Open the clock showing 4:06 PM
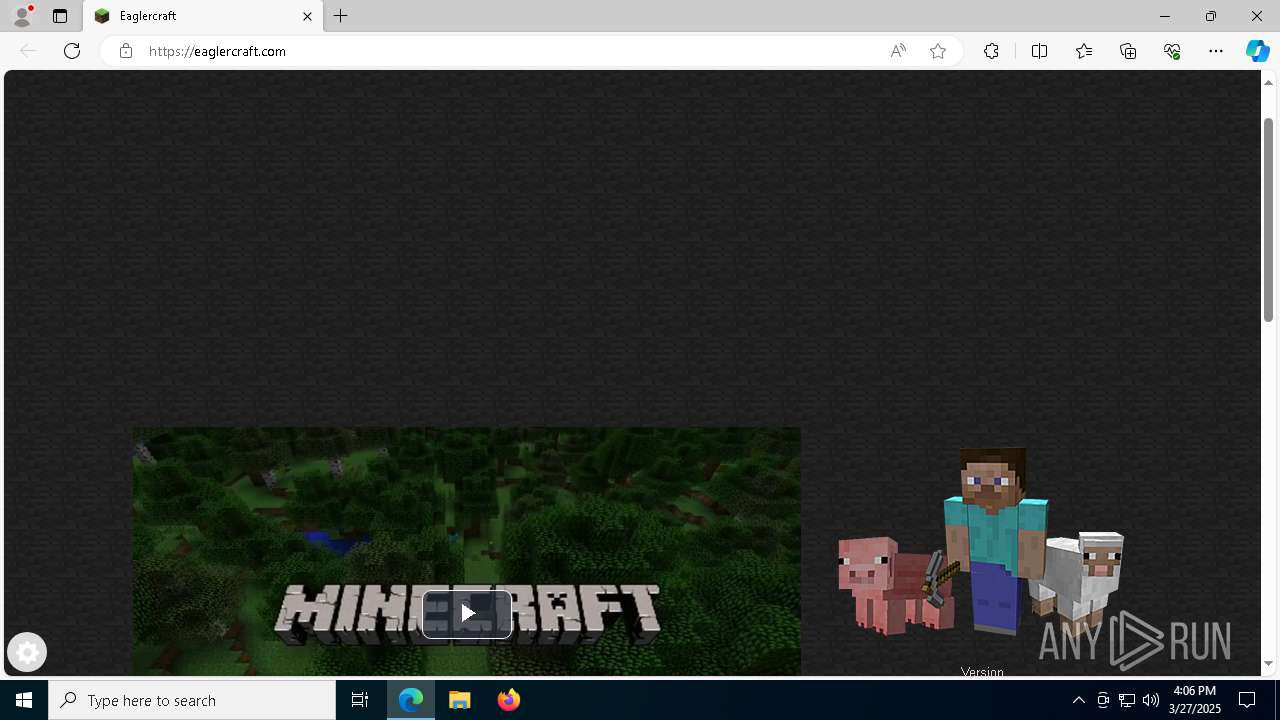 (x=1196, y=700)
